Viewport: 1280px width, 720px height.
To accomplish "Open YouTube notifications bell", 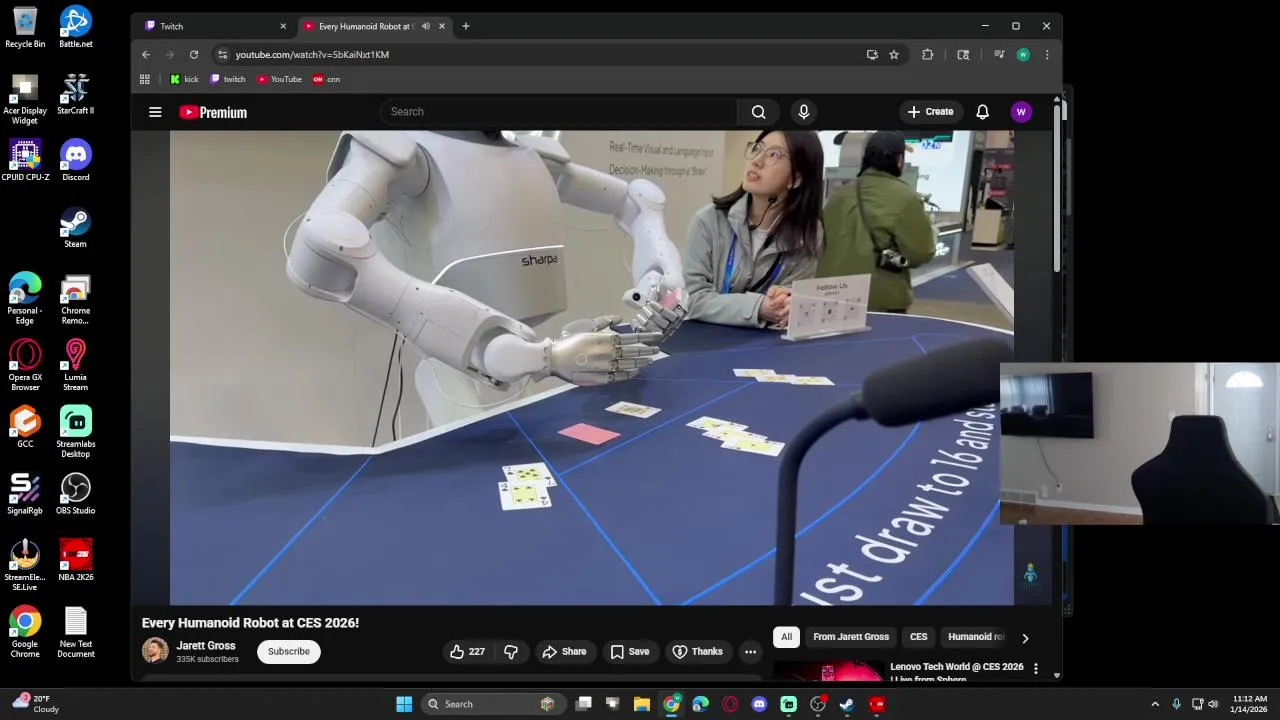I will (982, 112).
